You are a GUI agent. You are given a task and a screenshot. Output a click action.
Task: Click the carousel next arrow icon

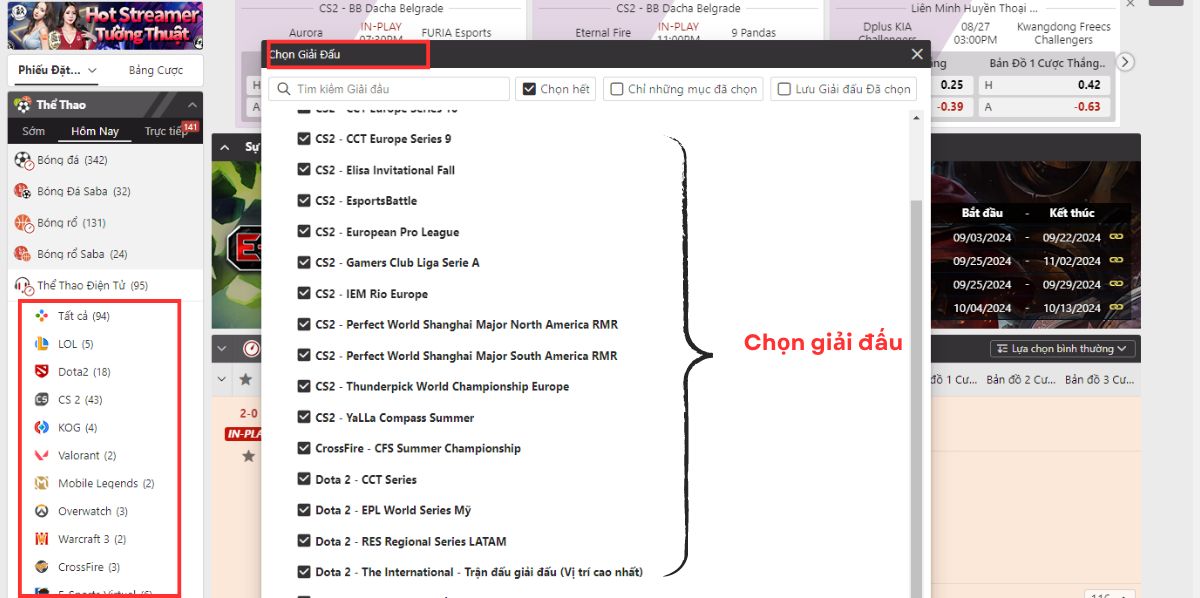point(1126,62)
